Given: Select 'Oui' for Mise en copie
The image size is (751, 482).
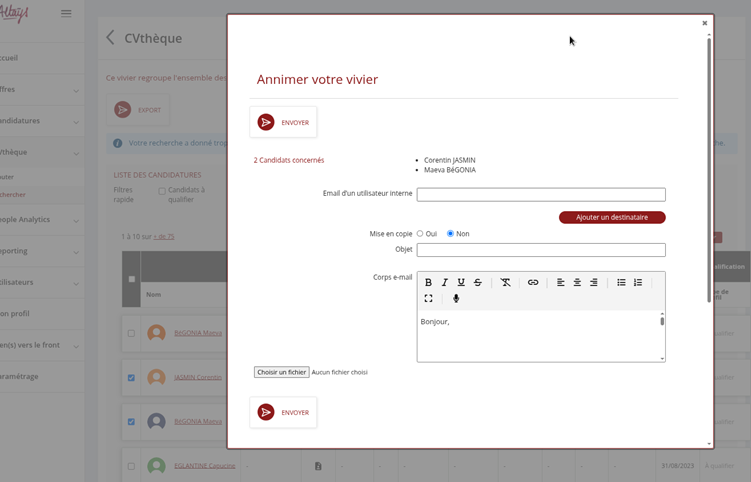Looking at the screenshot, I should pyautogui.click(x=420, y=234).
